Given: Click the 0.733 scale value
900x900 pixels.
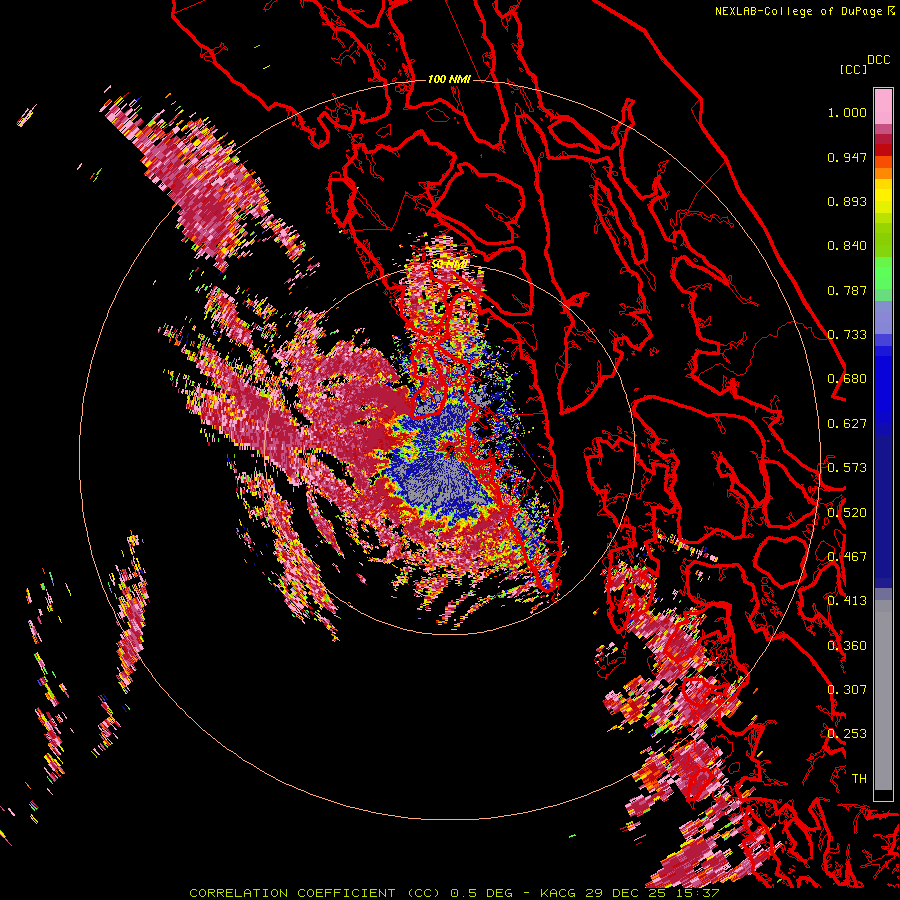Looking at the screenshot, I should (x=847, y=335).
